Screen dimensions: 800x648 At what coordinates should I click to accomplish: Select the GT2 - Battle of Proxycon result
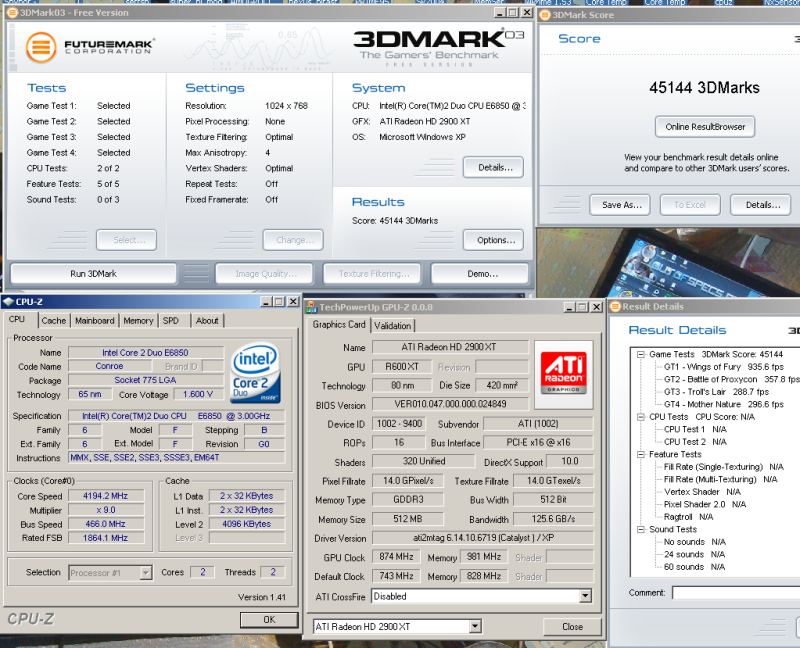pos(732,379)
